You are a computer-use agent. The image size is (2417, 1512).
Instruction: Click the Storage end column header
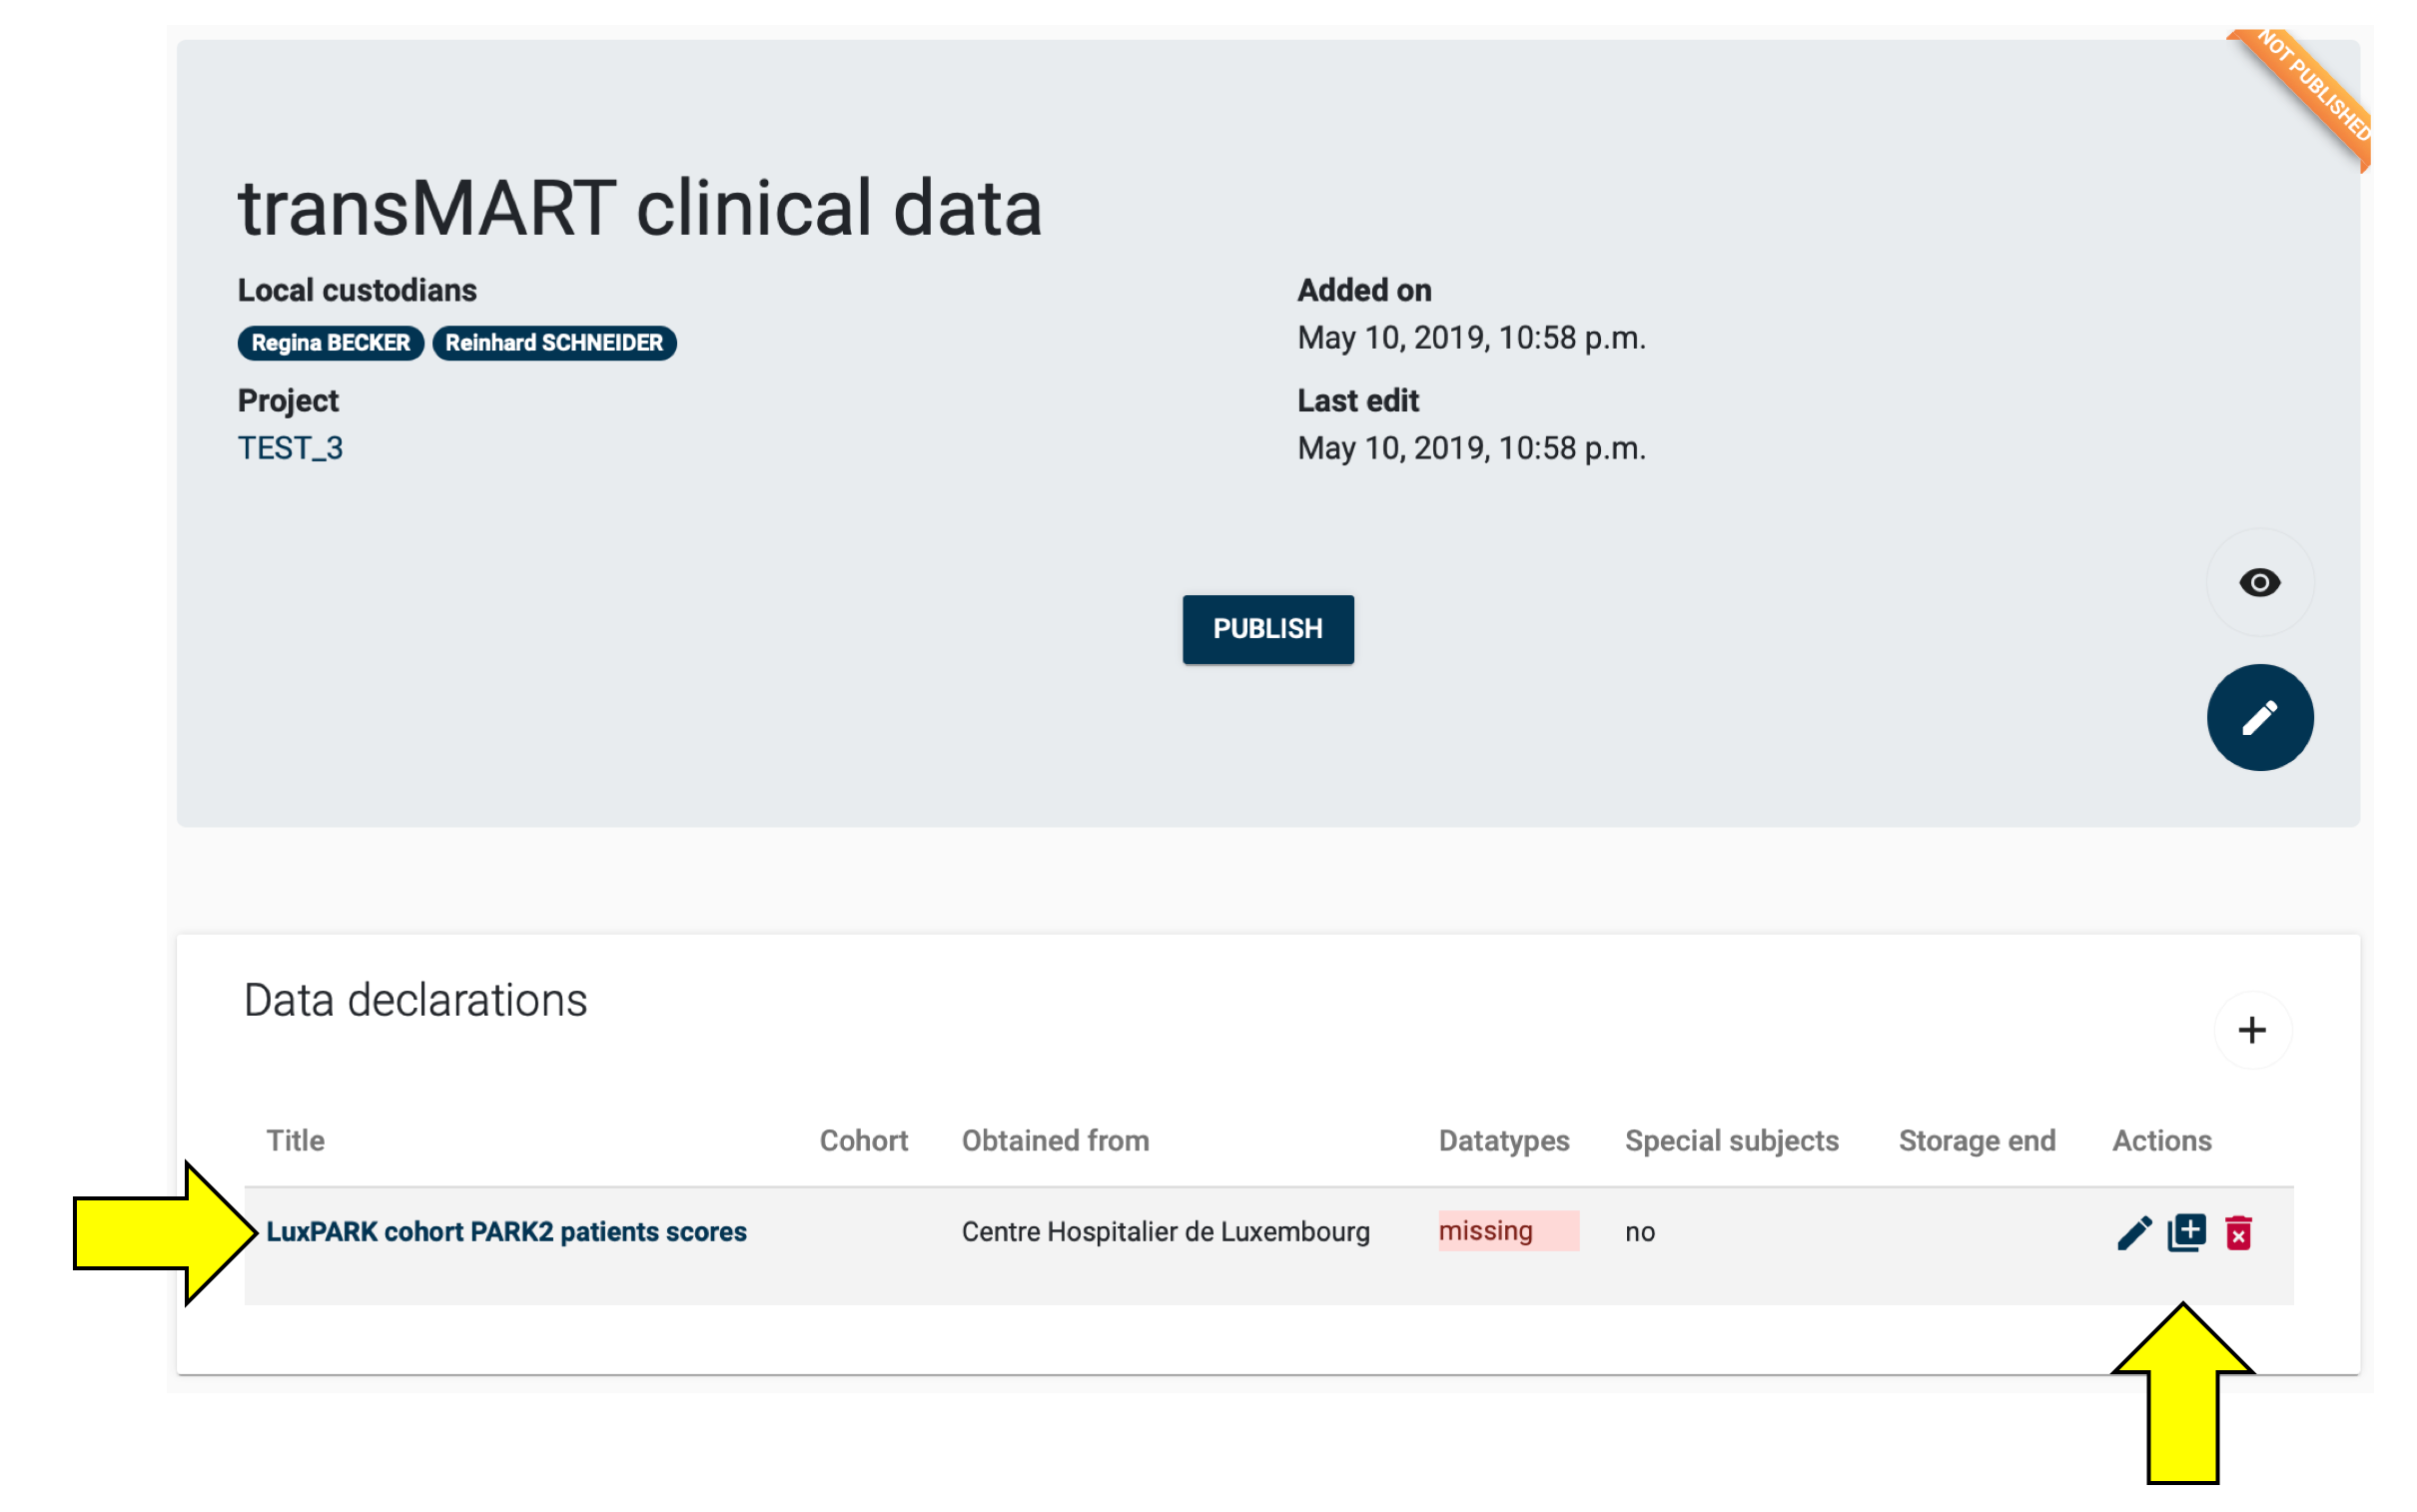[1976, 1140]
